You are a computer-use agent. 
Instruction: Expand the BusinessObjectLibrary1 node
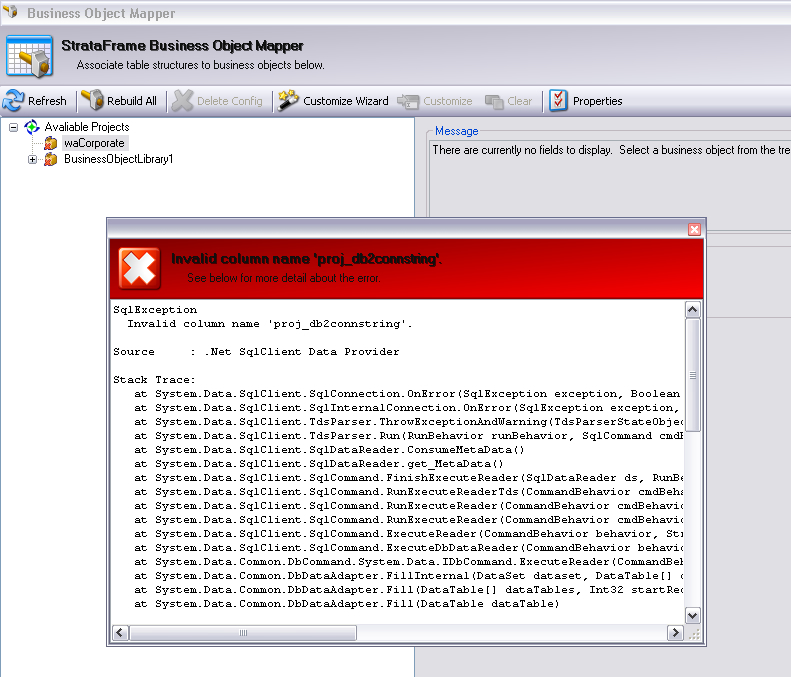[x=33, y=159]
